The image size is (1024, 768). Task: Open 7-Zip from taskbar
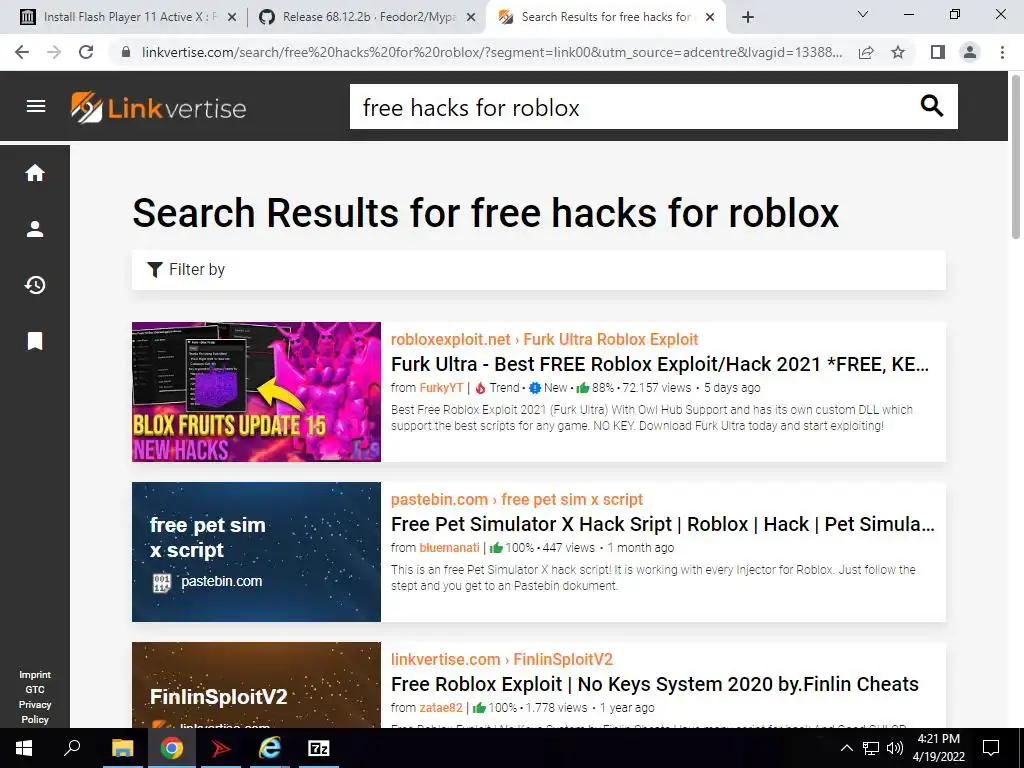[x=318, y=748]
